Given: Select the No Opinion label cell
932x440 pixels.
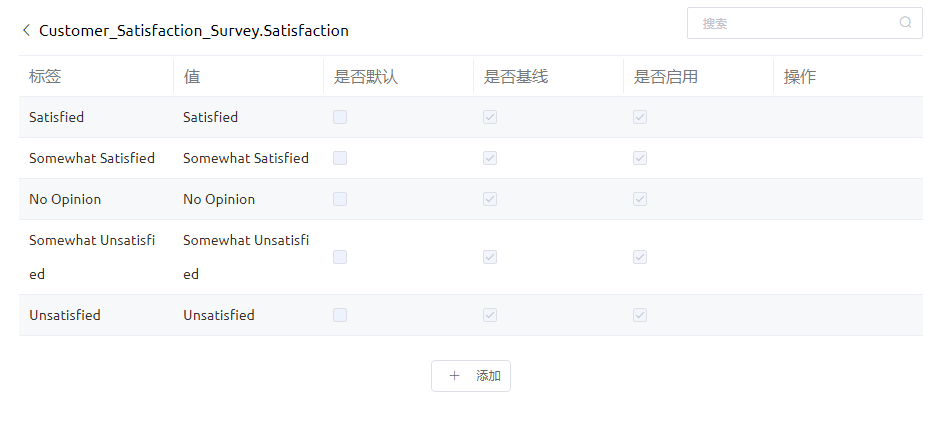Looking at the screenshot, I should (96, 199).
